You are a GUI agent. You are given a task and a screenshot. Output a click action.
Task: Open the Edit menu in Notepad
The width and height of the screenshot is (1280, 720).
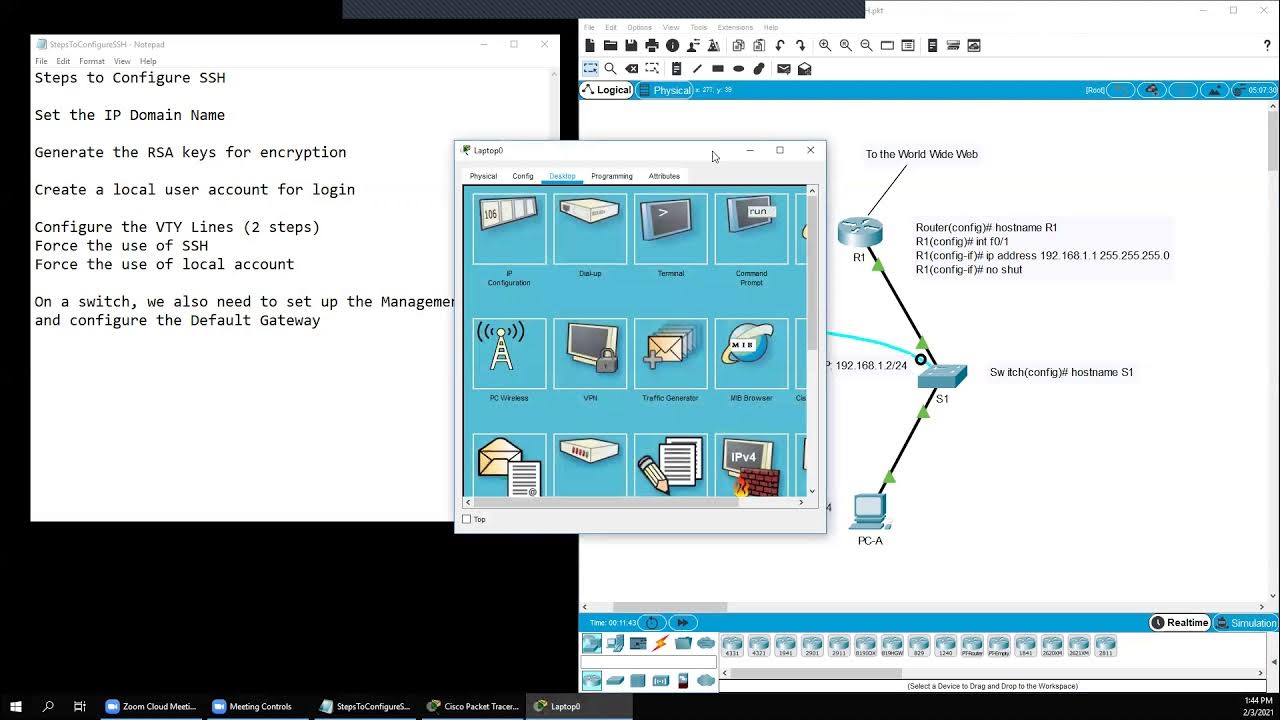tap(63, 61)
